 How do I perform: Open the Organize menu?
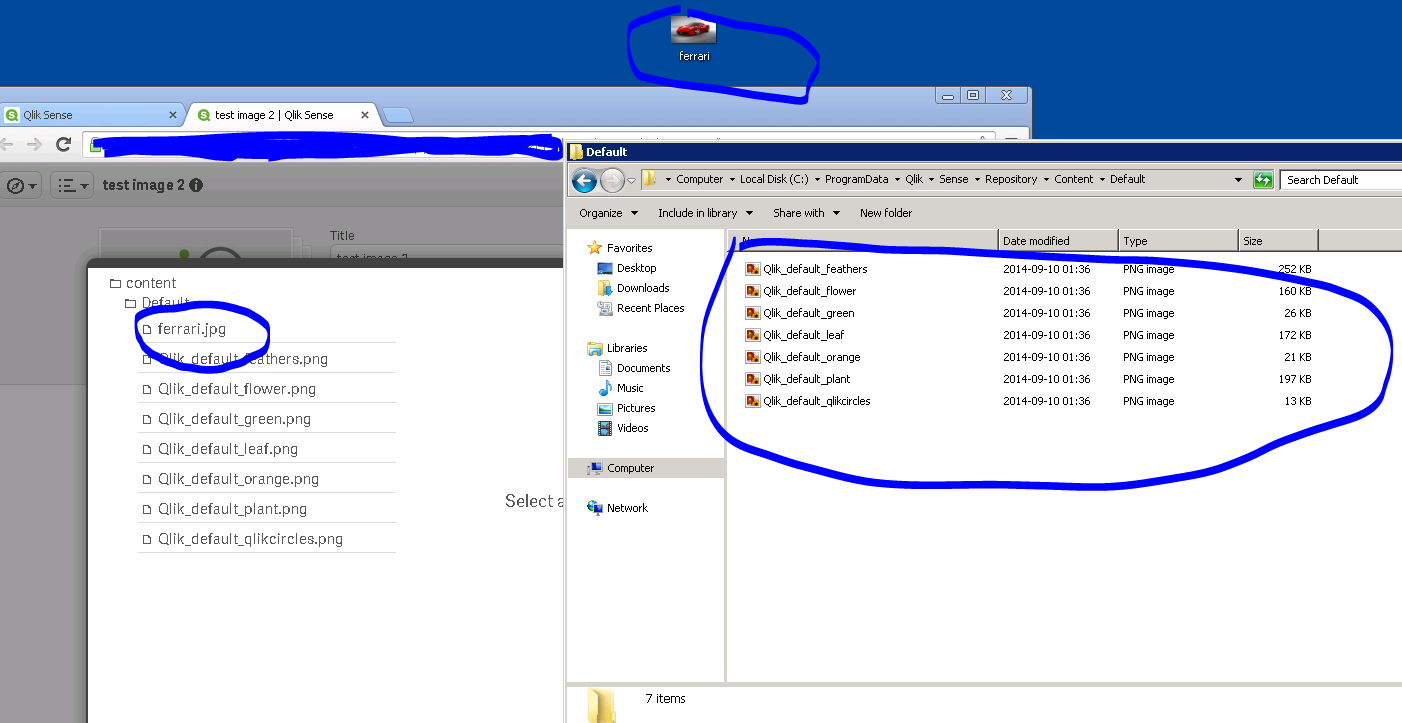point(608,213)
